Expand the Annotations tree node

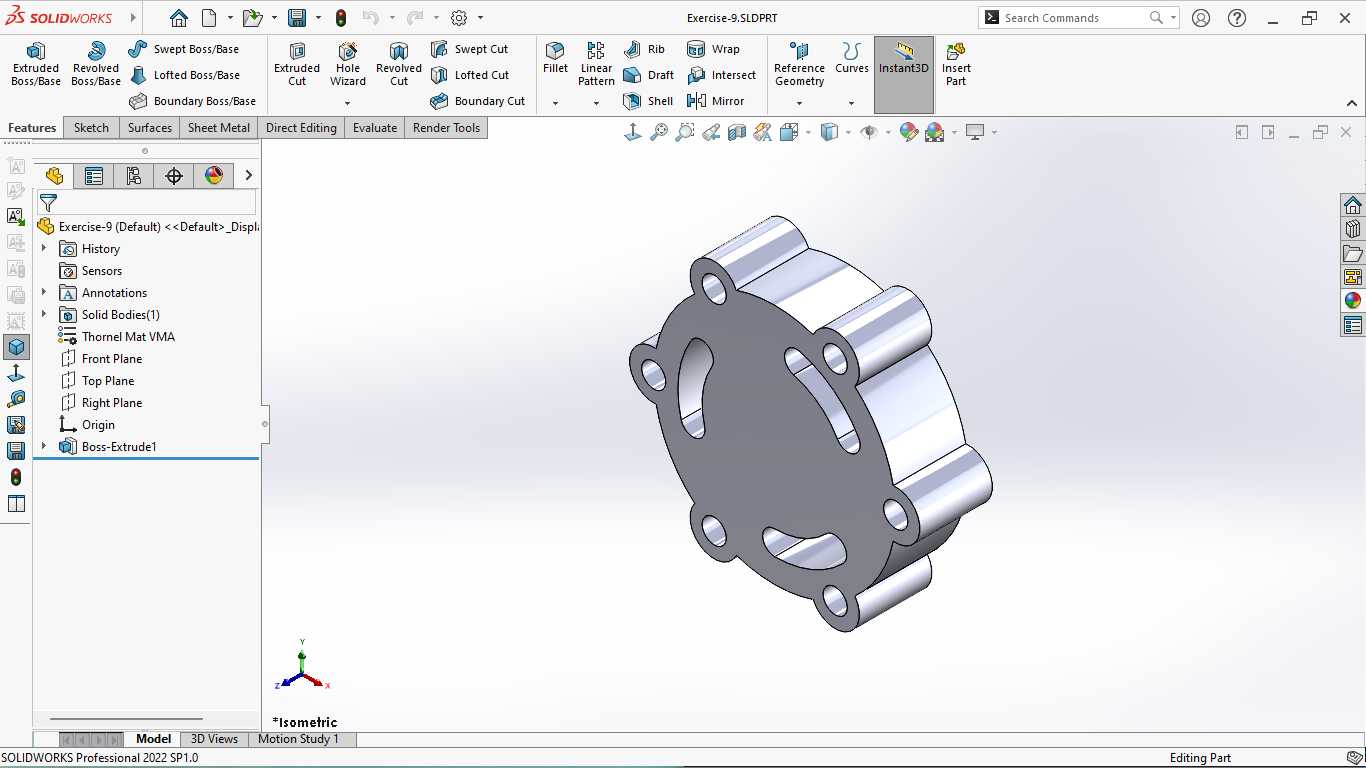click(x=44, y=292)
